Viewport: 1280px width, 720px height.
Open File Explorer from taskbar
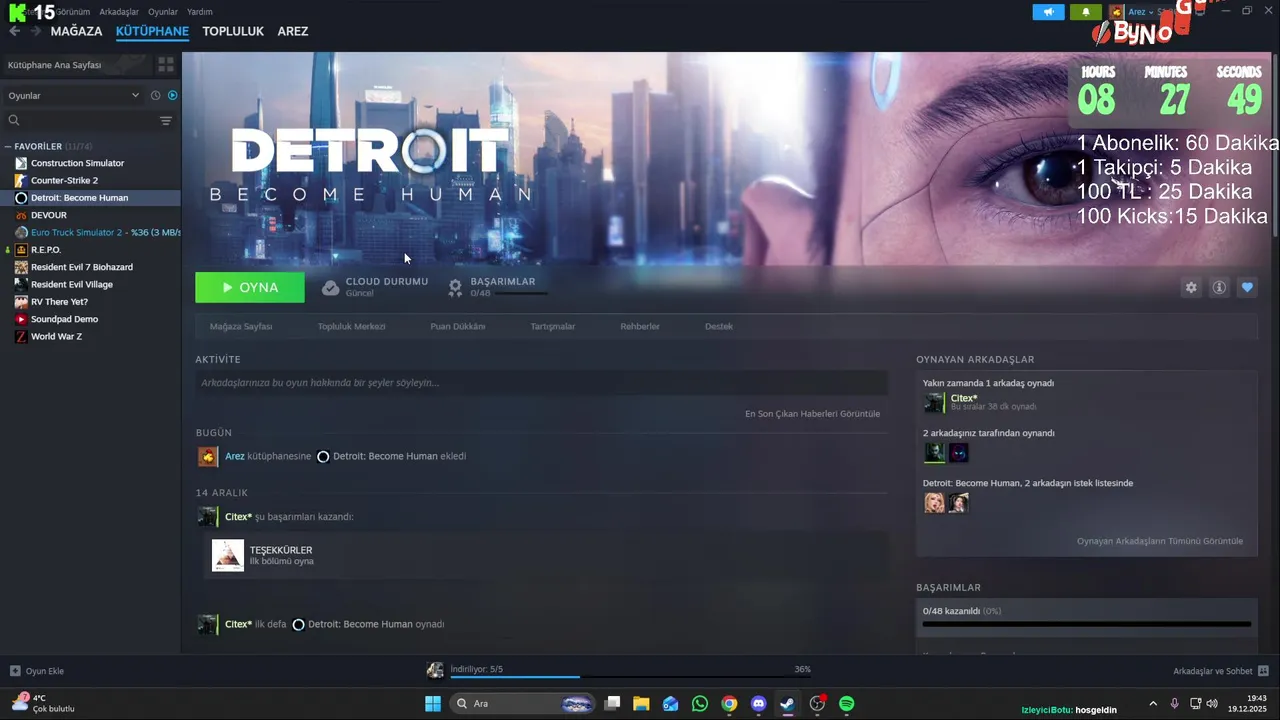click(641, 704)
